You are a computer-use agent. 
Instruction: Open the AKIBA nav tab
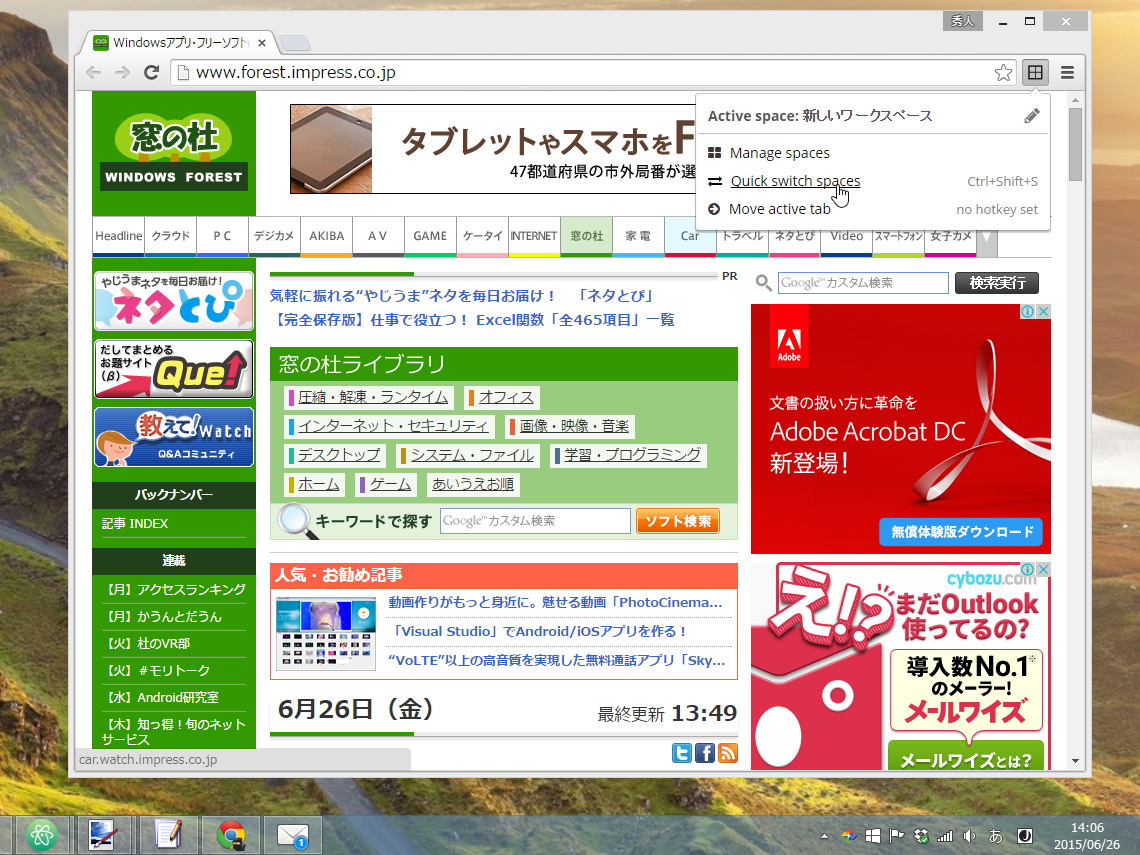(x=326, y=236)
